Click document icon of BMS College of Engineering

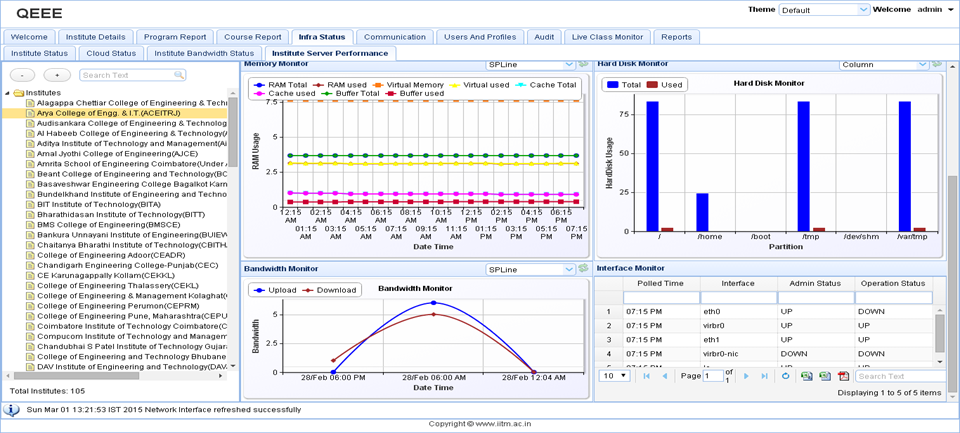click(x=29, y=225)
